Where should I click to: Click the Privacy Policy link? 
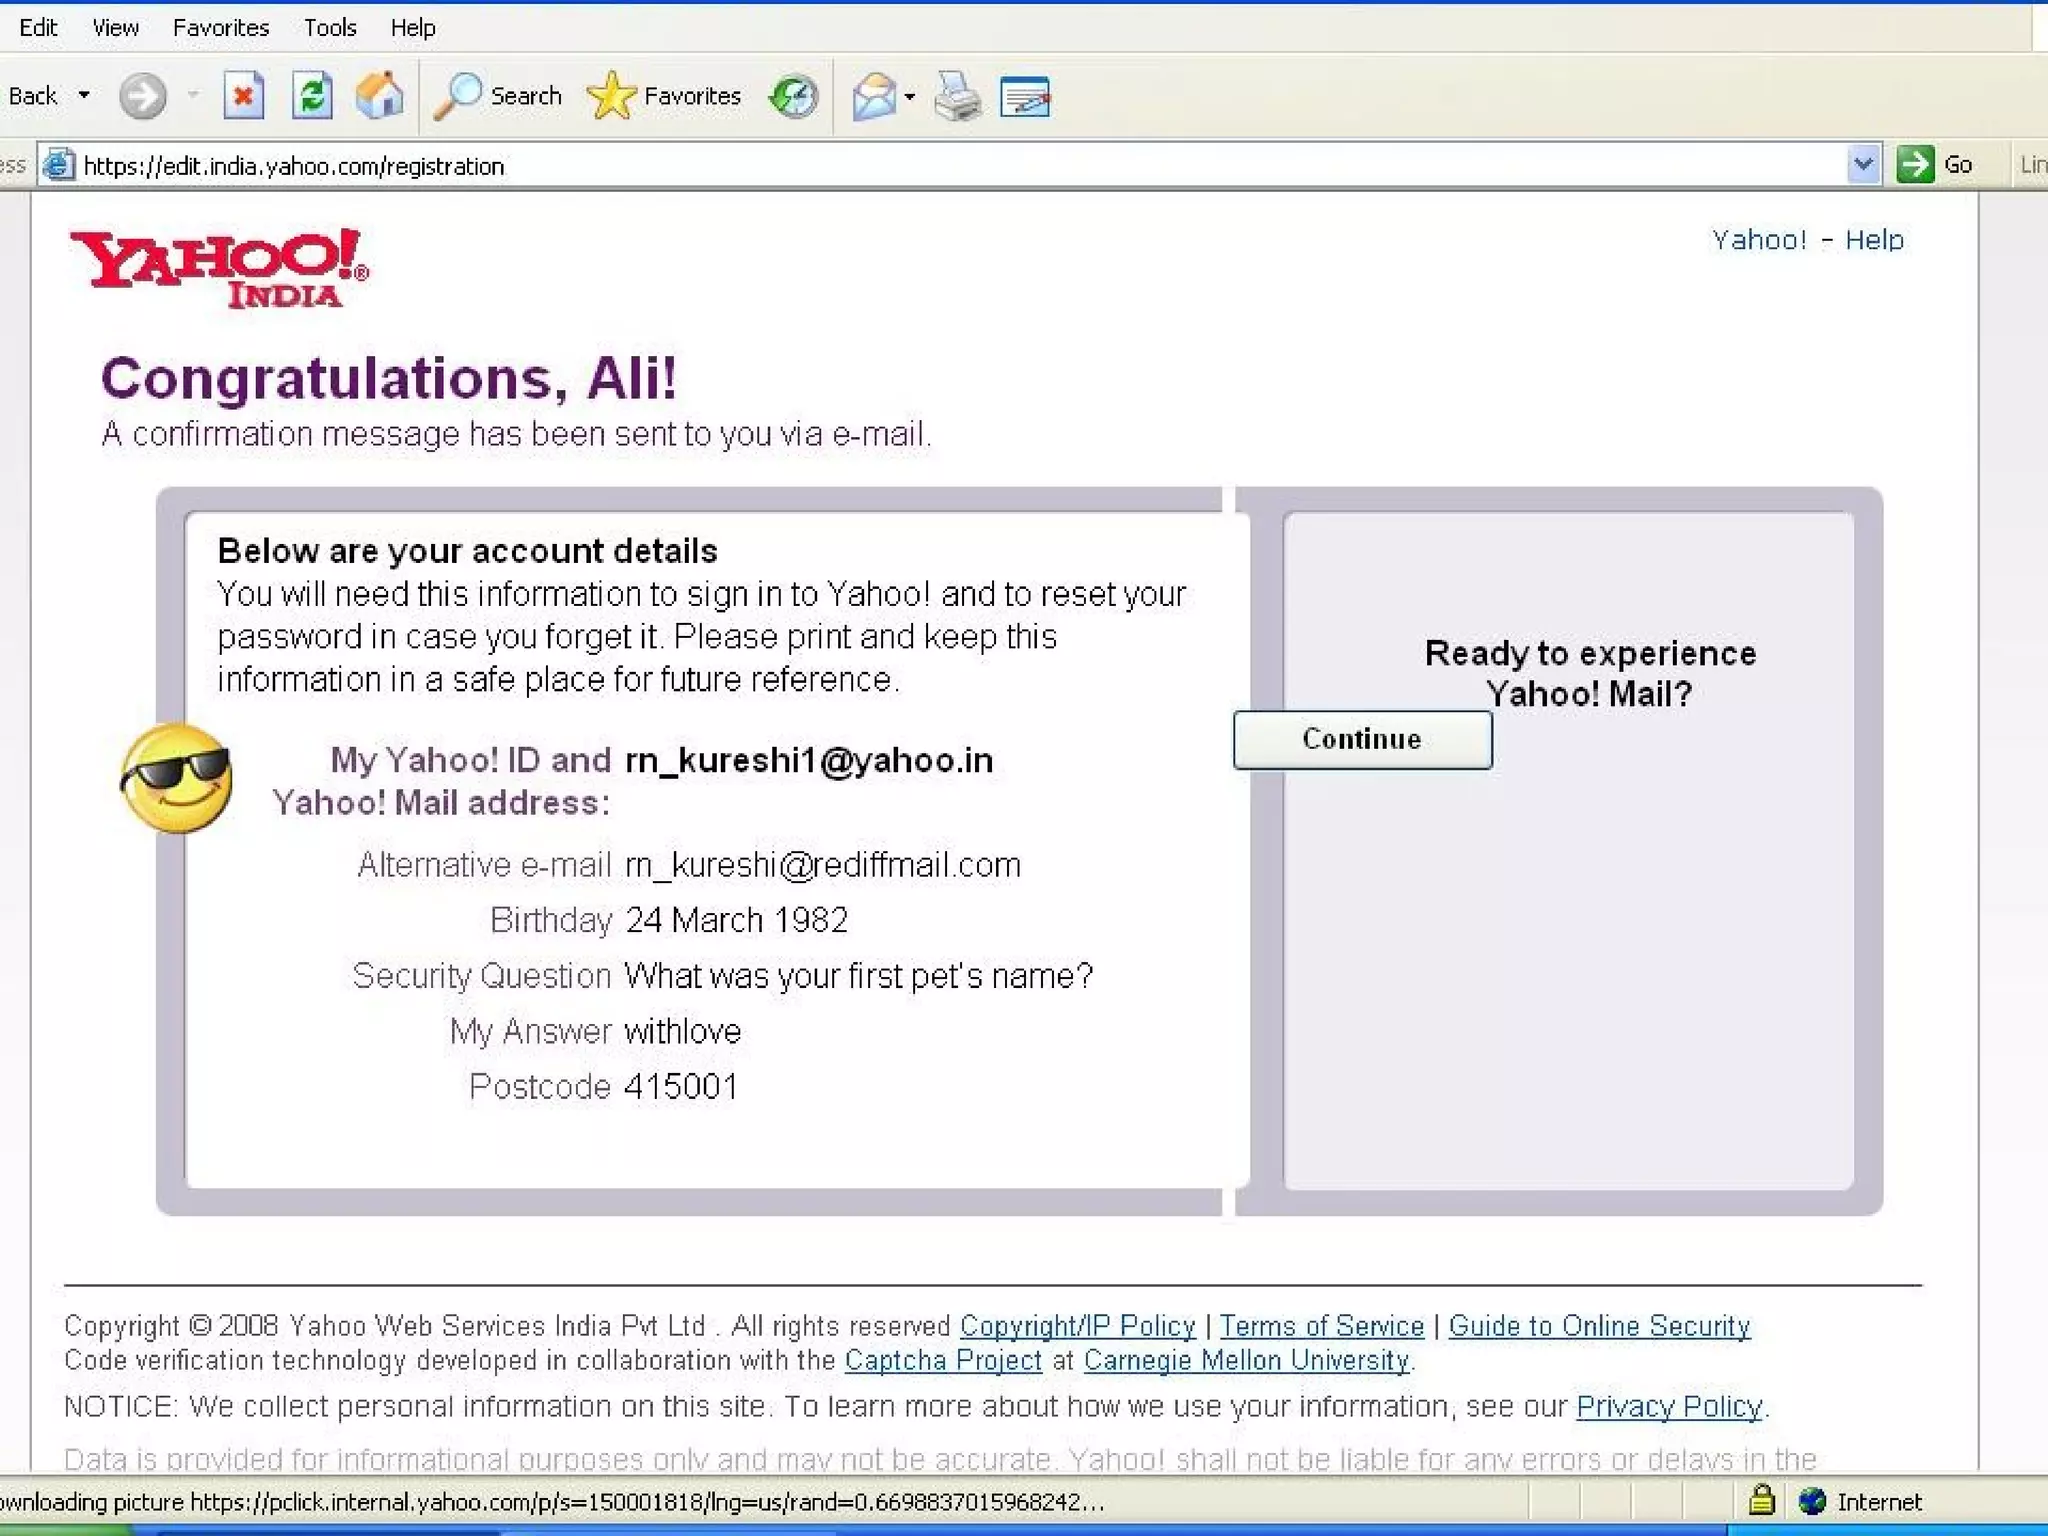(x=1668, y=1406)
